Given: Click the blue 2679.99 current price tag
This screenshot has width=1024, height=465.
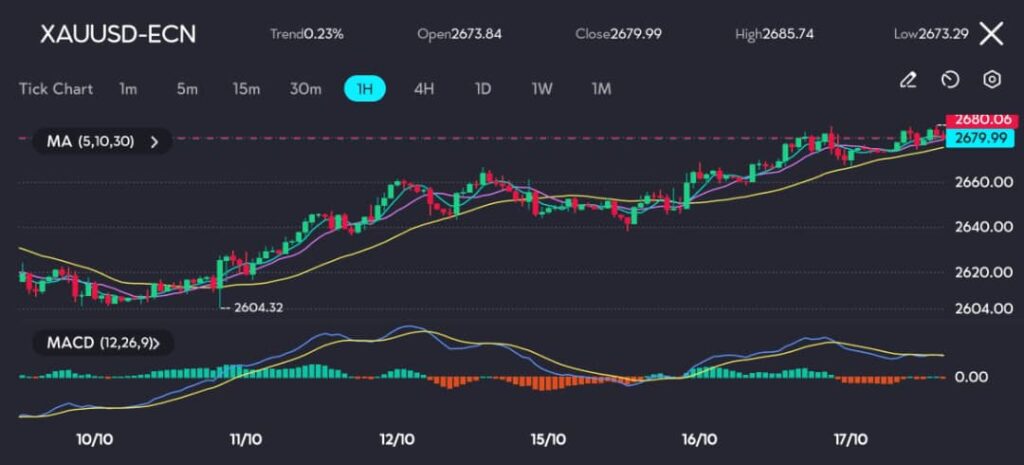Looking at the screenshot, I should click(980, 138).
